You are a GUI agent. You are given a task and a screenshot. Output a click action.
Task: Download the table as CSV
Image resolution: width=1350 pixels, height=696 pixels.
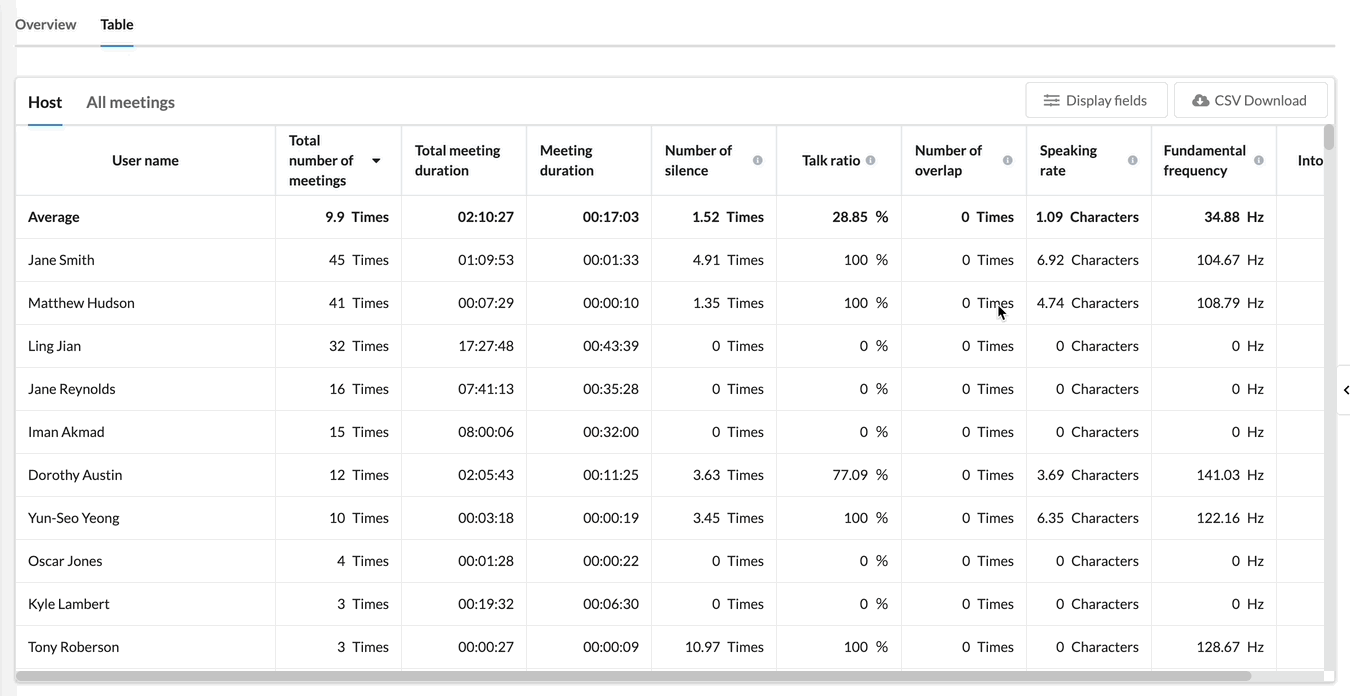pos(1250,100)
